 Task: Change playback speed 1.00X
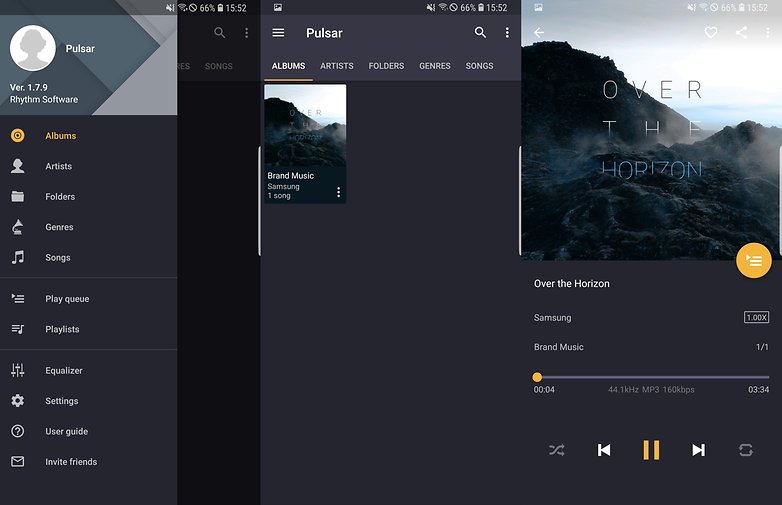click(x=756, y=317)
